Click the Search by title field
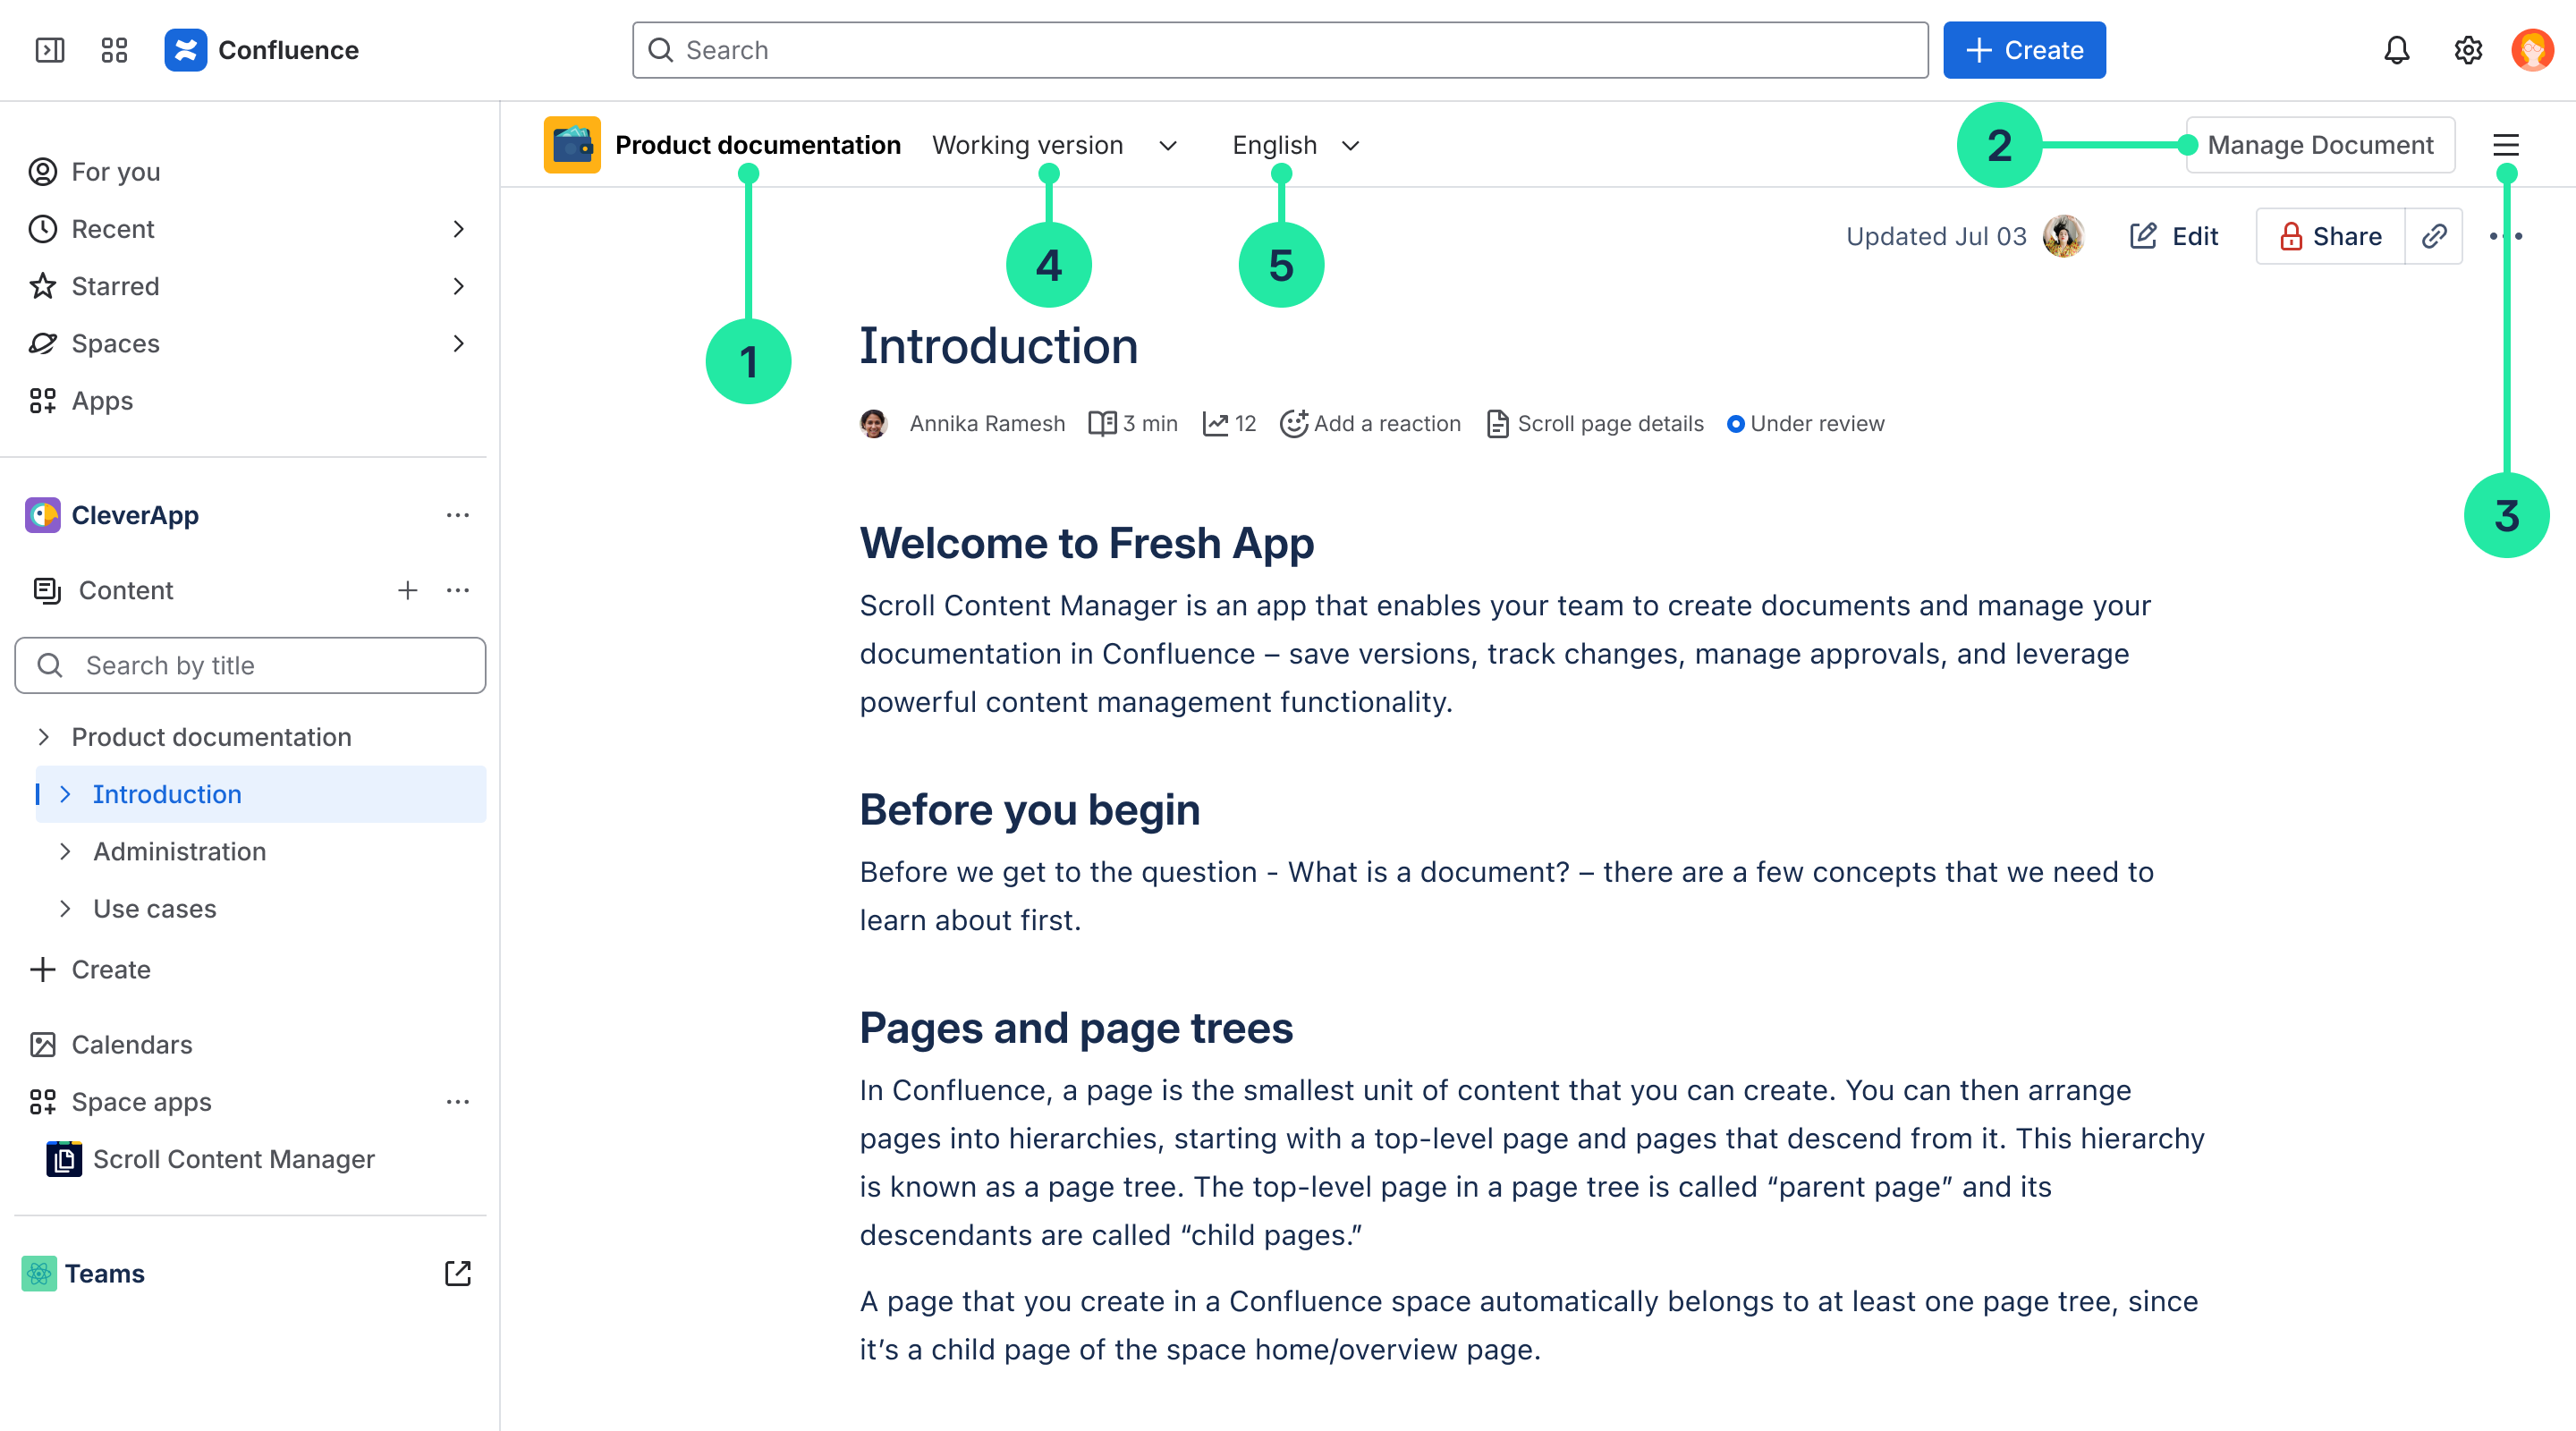2576x1431 pixels. click(250, 665)
